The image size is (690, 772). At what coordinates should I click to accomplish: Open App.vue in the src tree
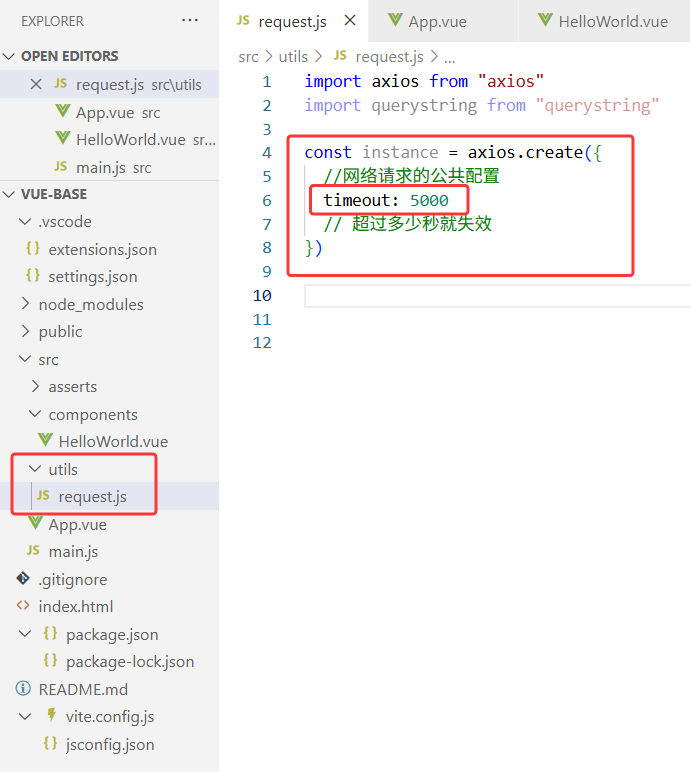[x=78, y=524]
